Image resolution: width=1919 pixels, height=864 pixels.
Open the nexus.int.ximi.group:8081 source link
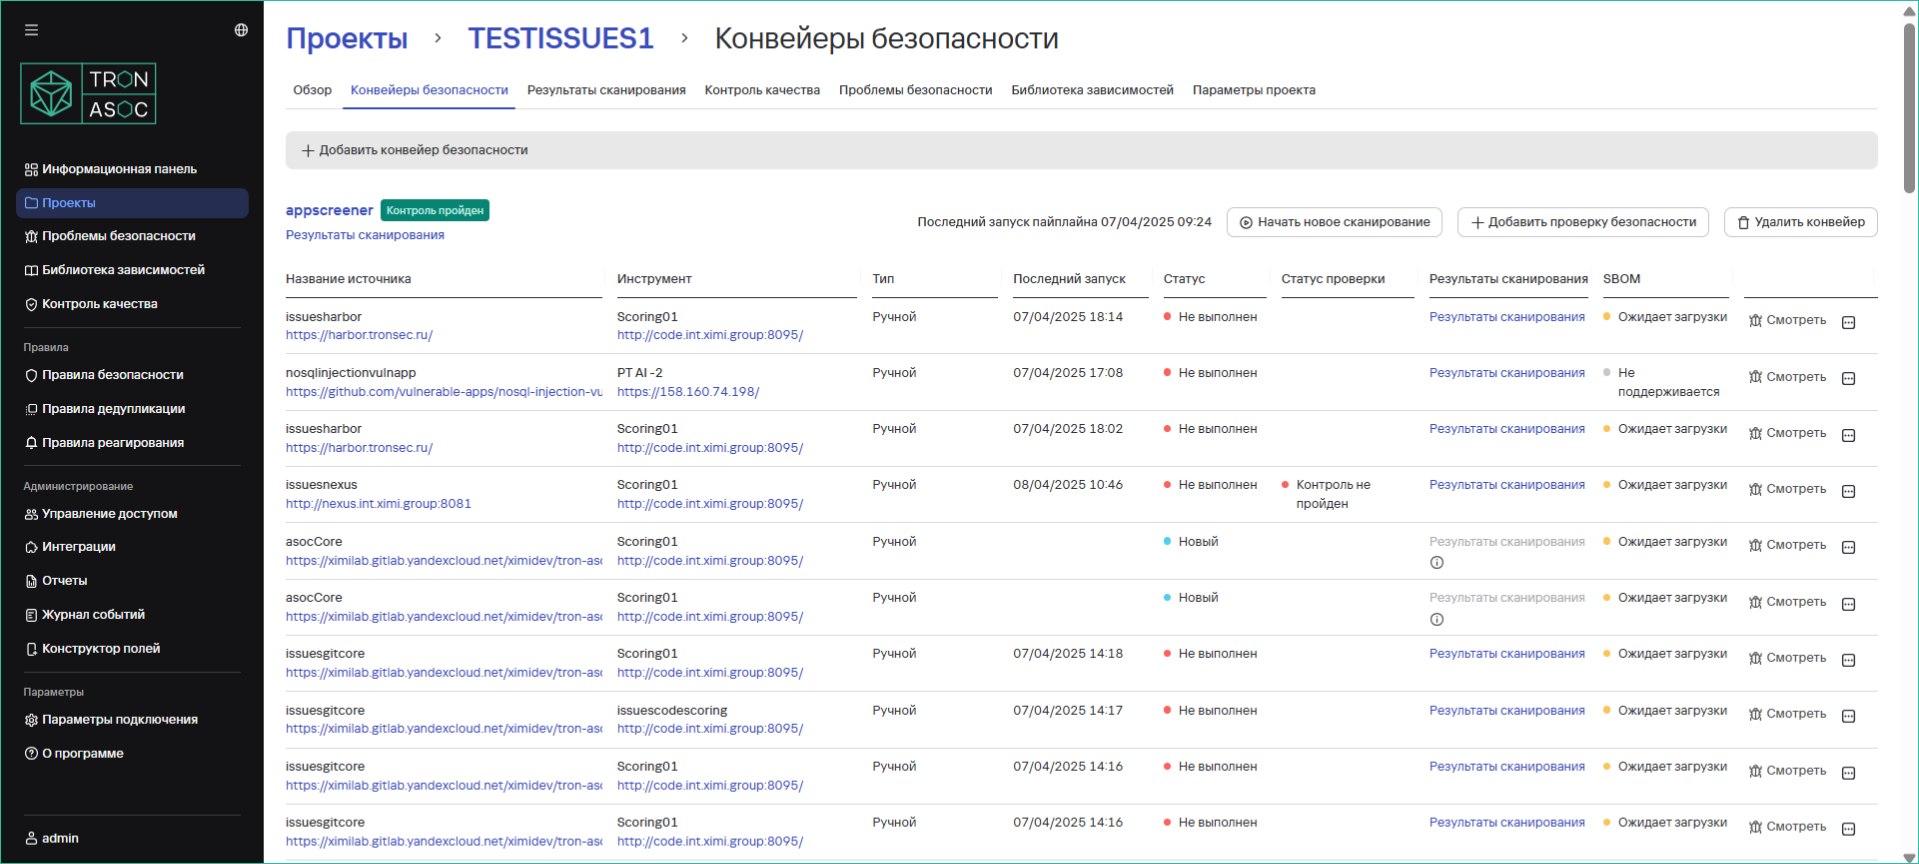coord(378,504)
